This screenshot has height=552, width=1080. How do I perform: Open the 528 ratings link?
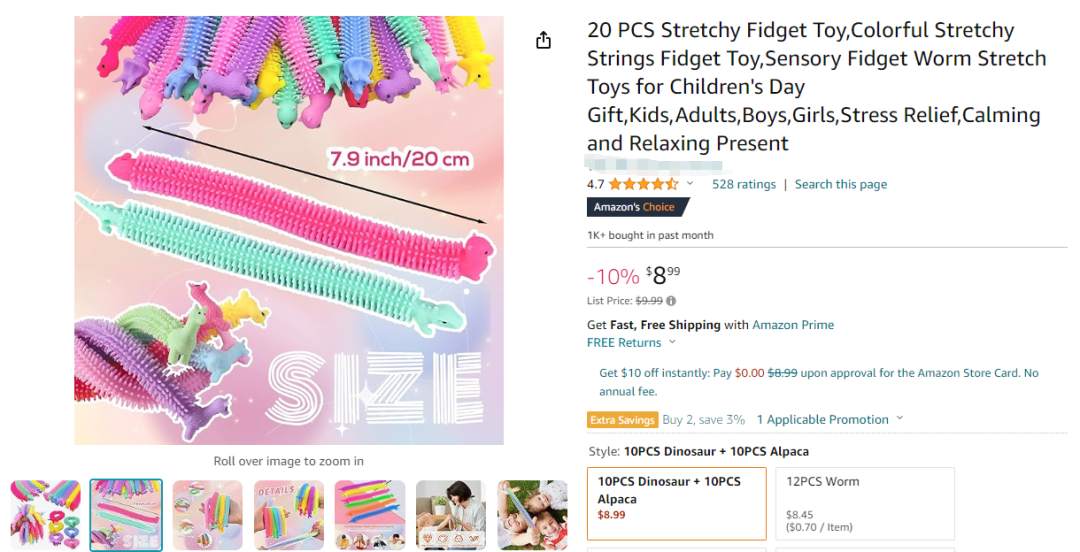click(x=743, y=184)
